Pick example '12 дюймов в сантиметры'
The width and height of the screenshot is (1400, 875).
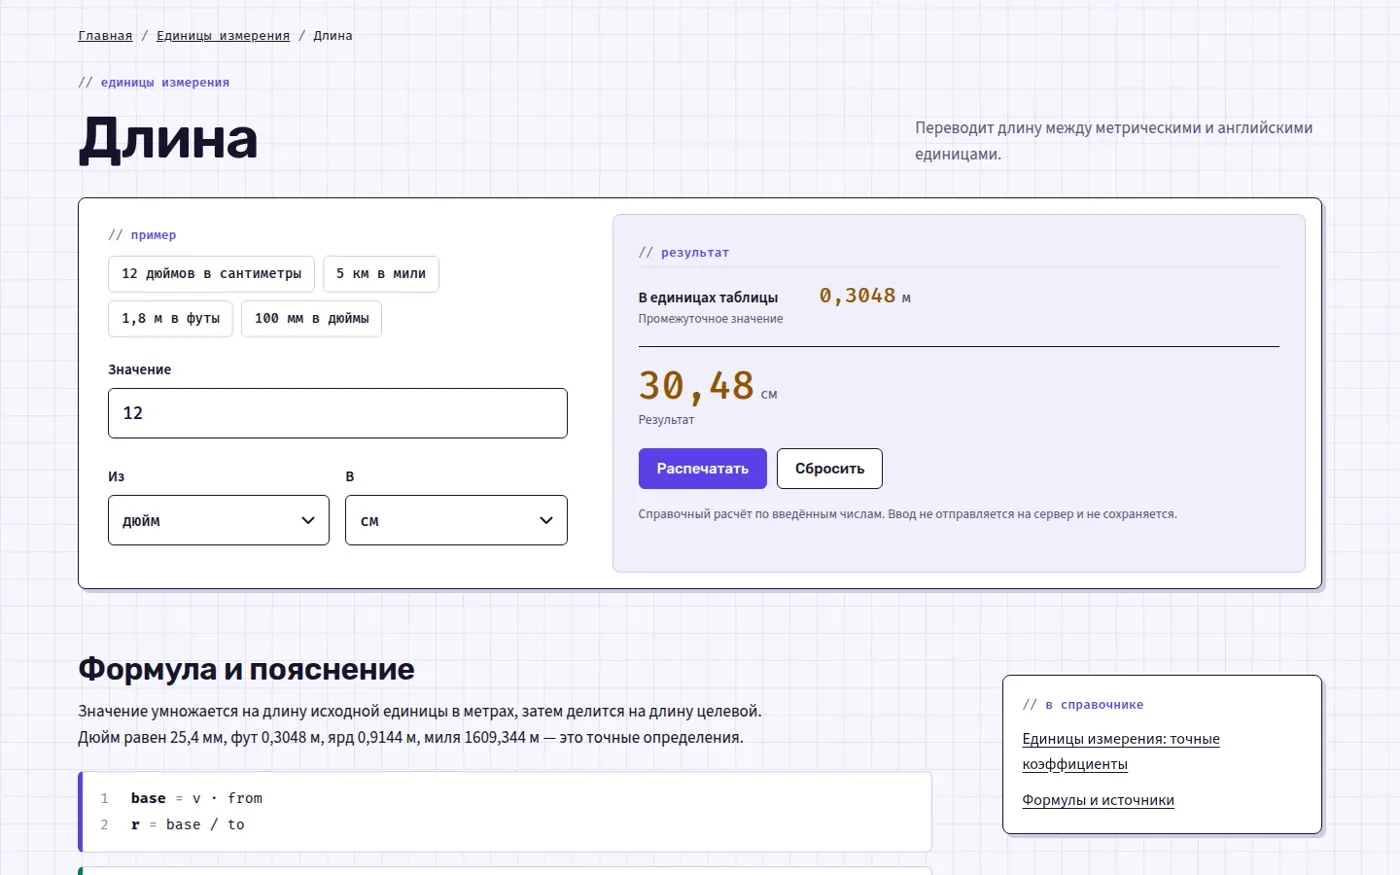pos(211,274)
